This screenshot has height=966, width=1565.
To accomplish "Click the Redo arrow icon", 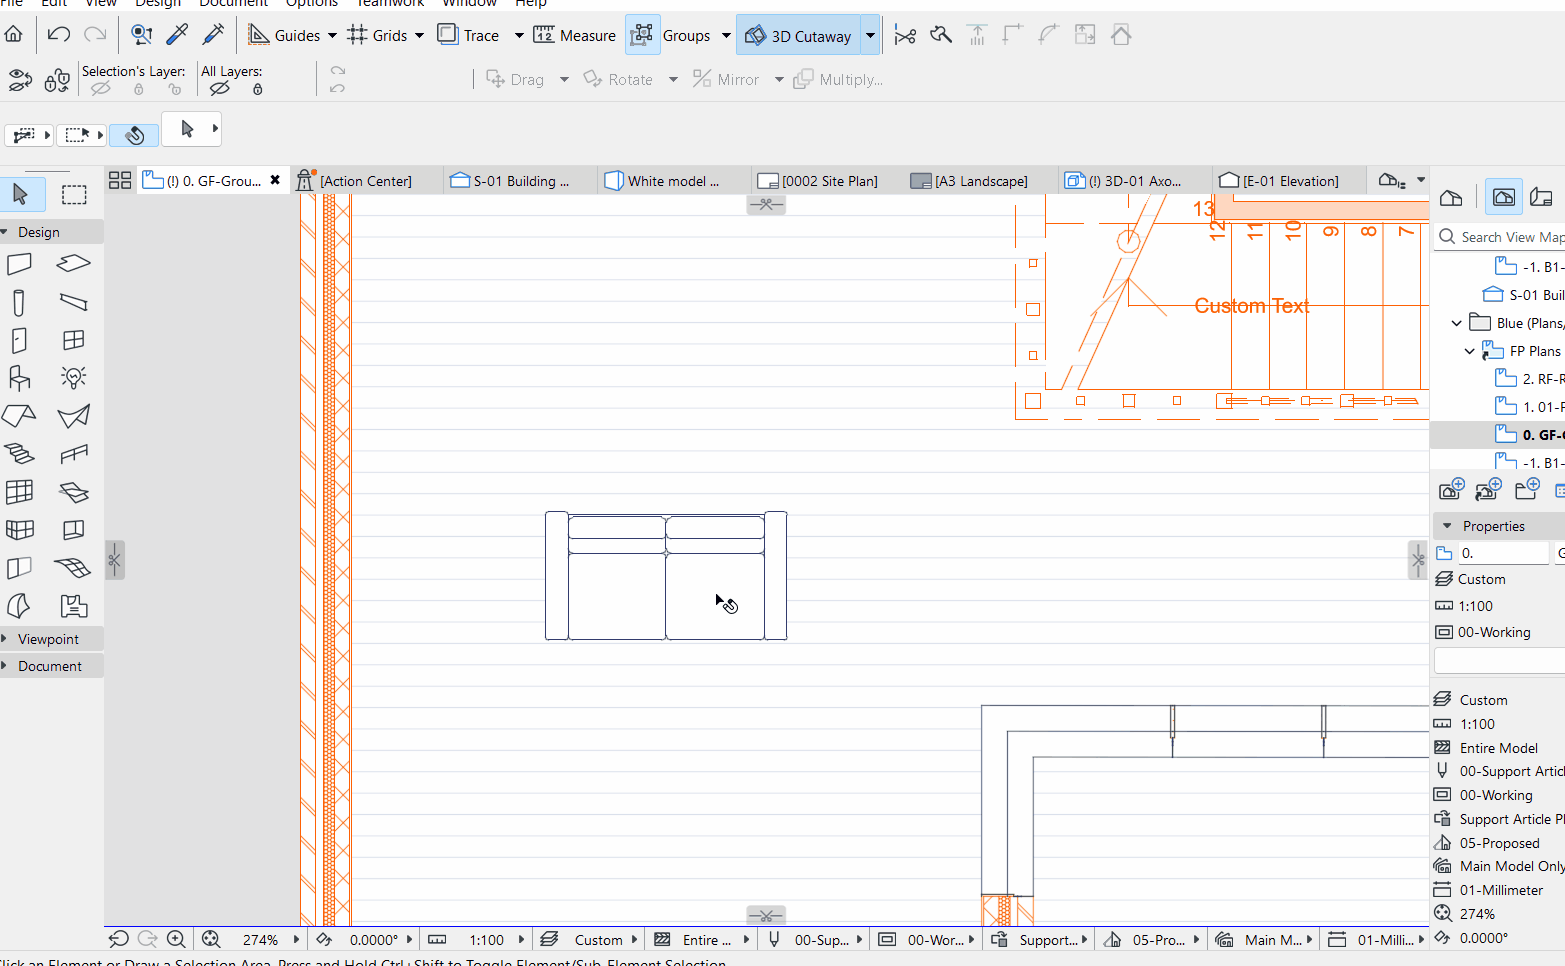I will click(x=95, y=35).
